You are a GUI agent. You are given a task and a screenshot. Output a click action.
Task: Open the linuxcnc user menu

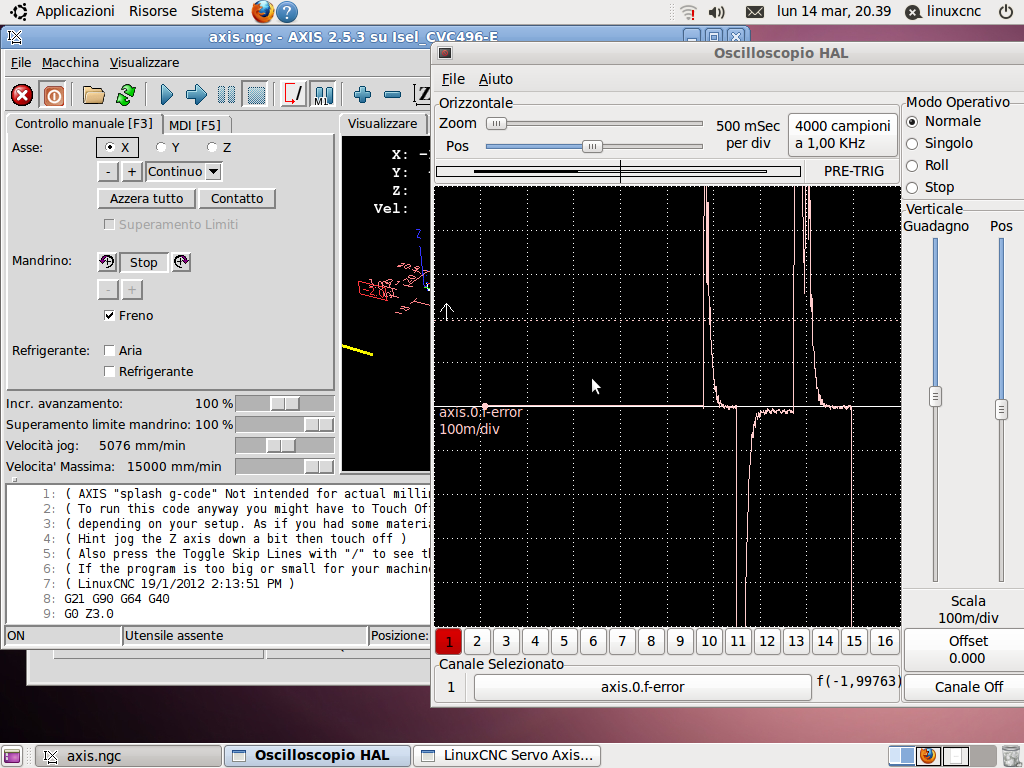click(944, 11)
